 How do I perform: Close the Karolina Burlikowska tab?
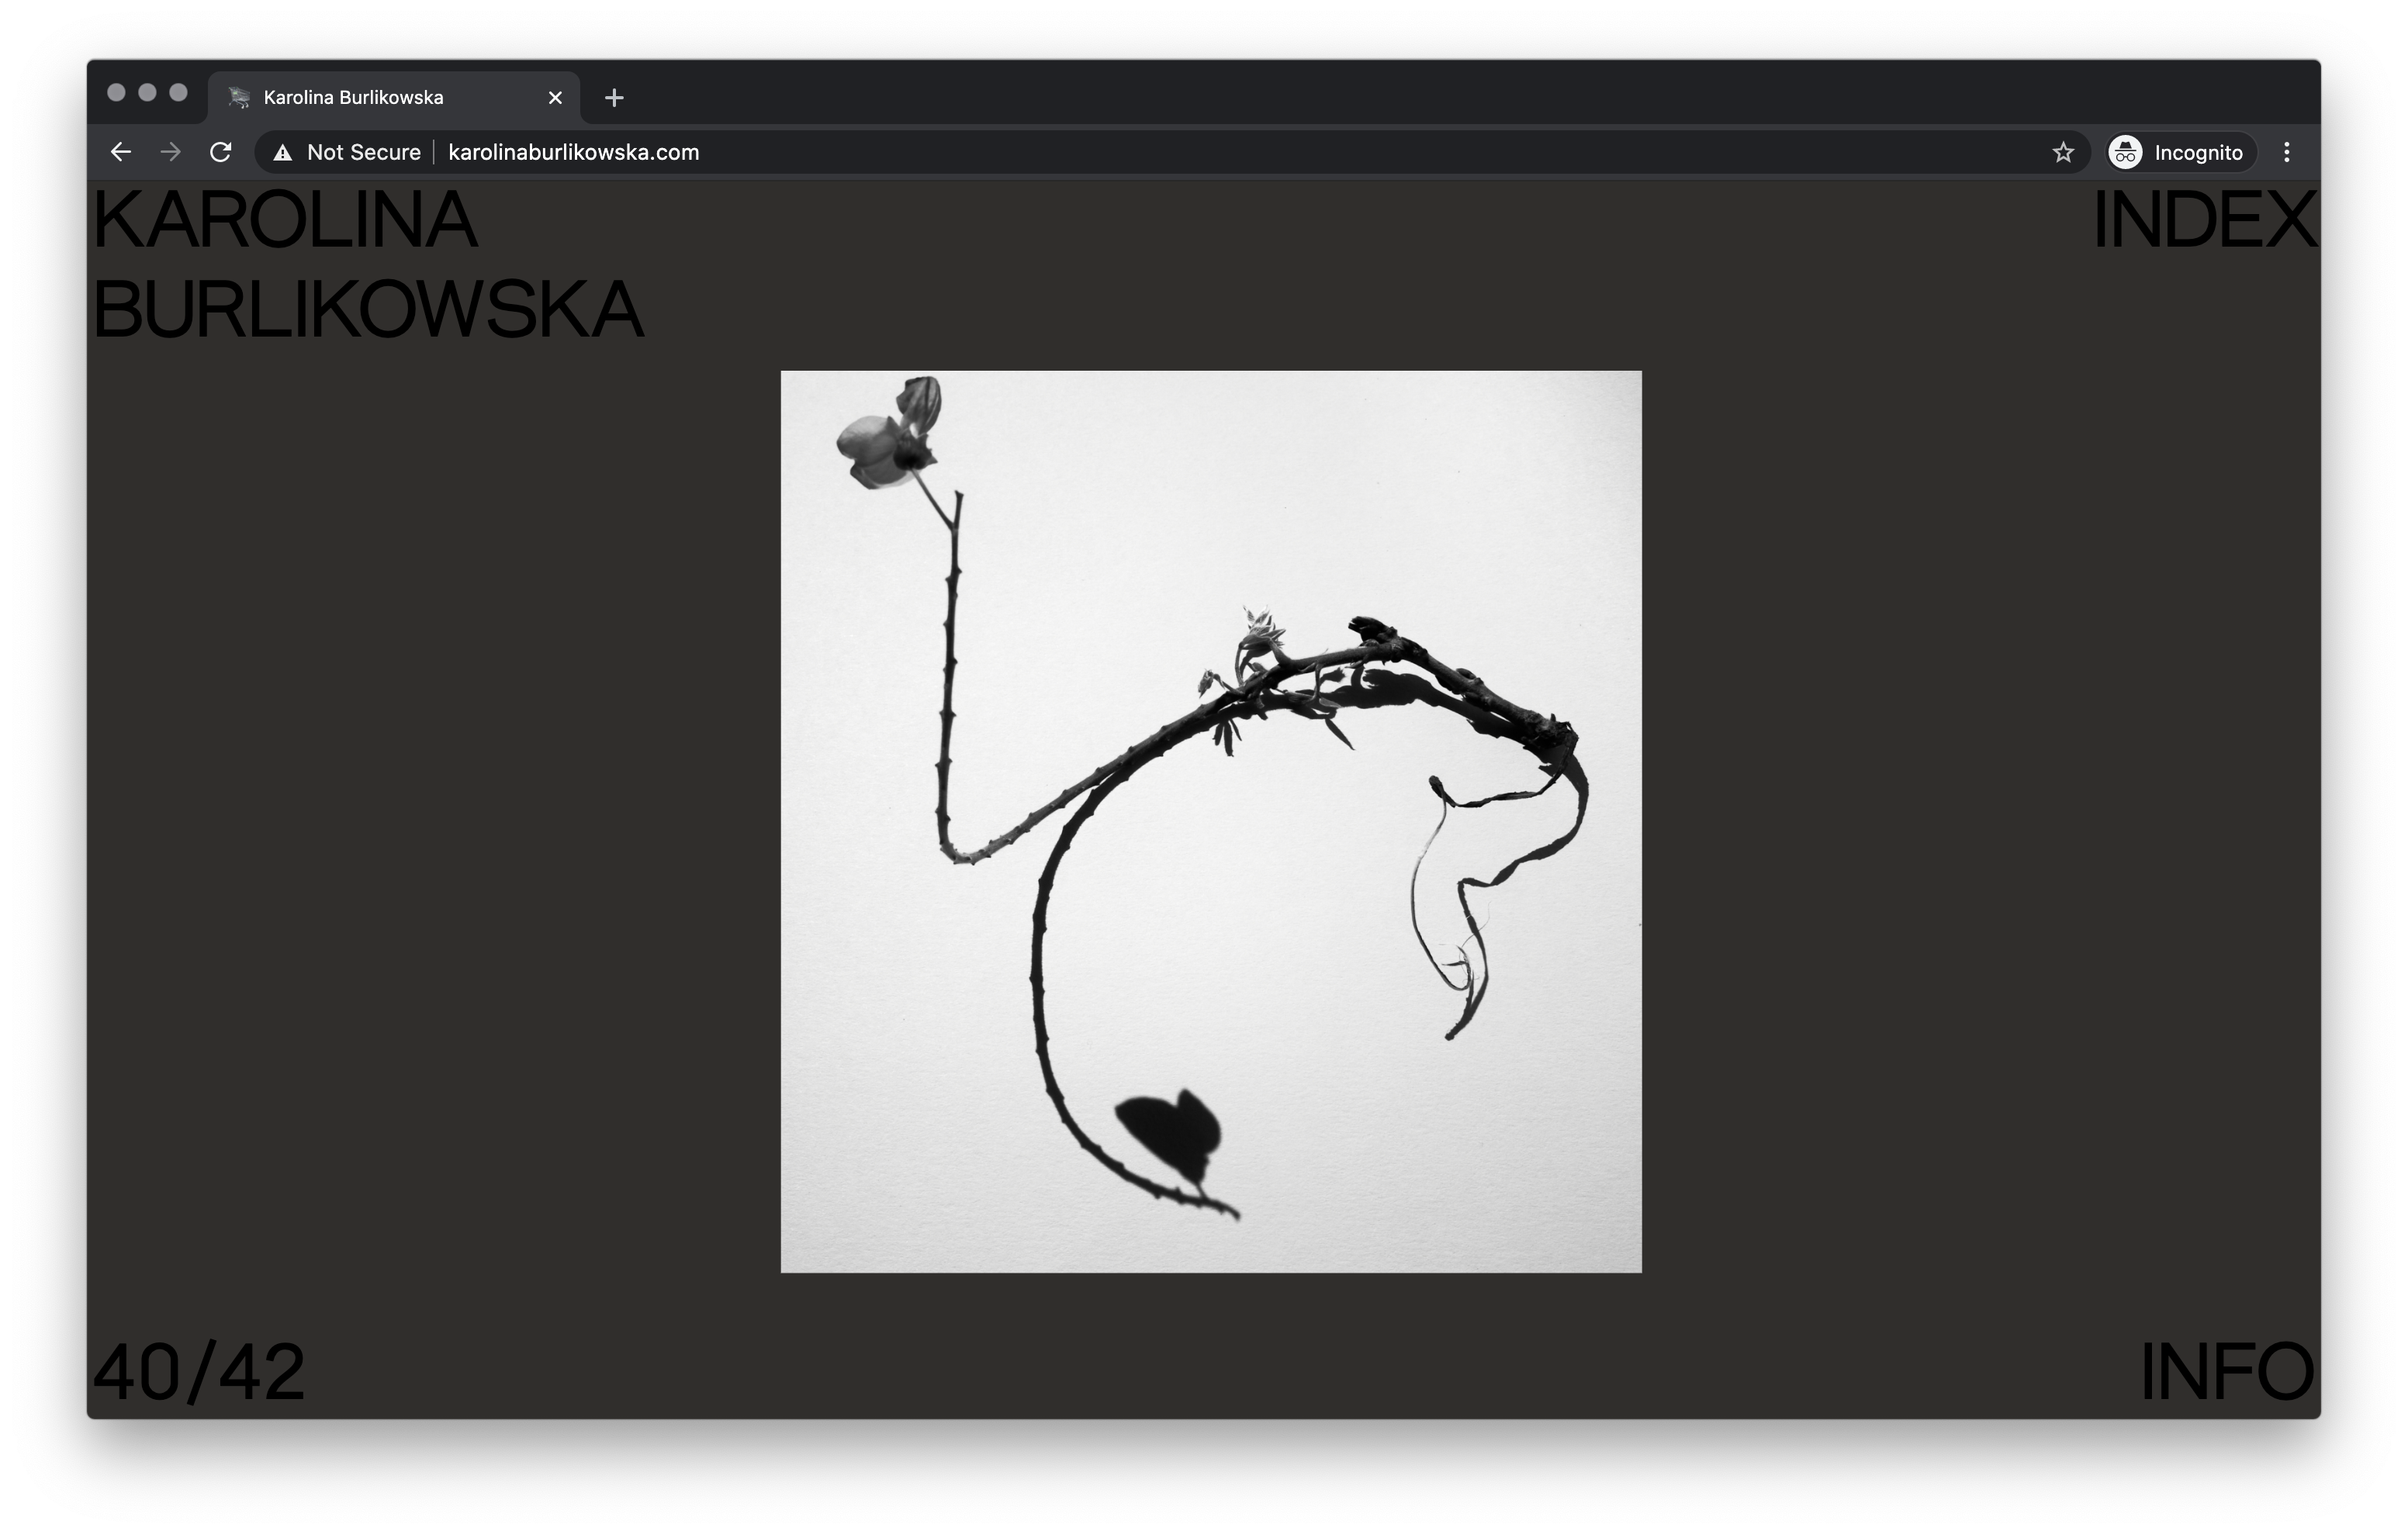tap(556, 98)
